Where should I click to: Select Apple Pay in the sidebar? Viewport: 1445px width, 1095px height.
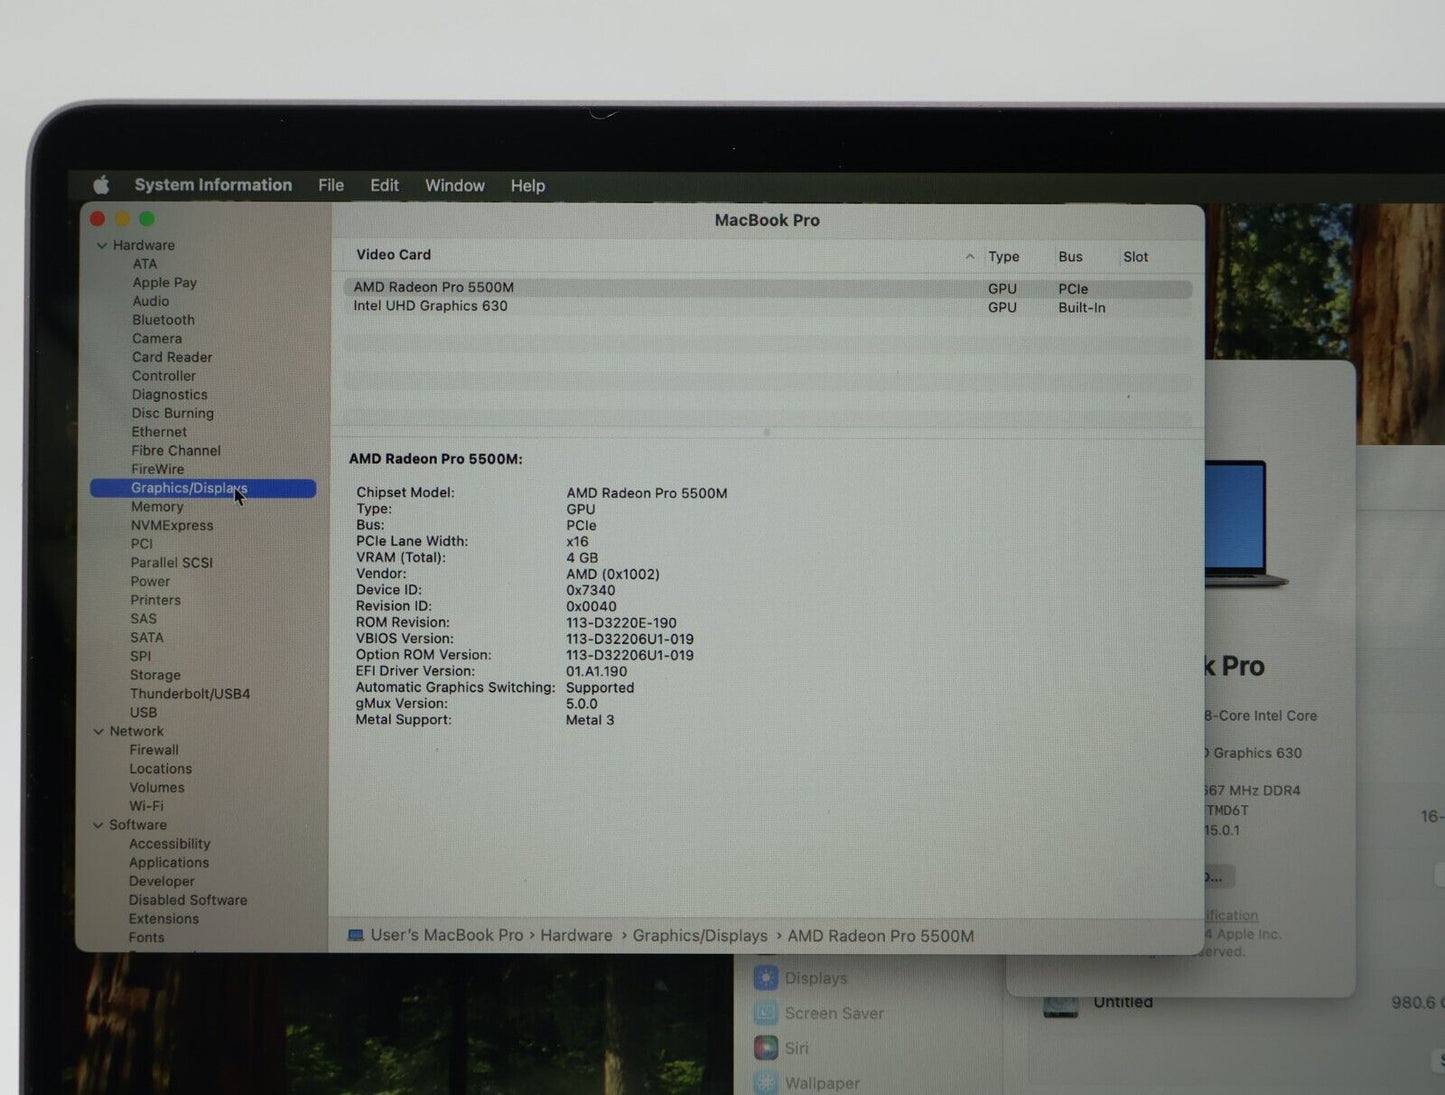[165, 283]
